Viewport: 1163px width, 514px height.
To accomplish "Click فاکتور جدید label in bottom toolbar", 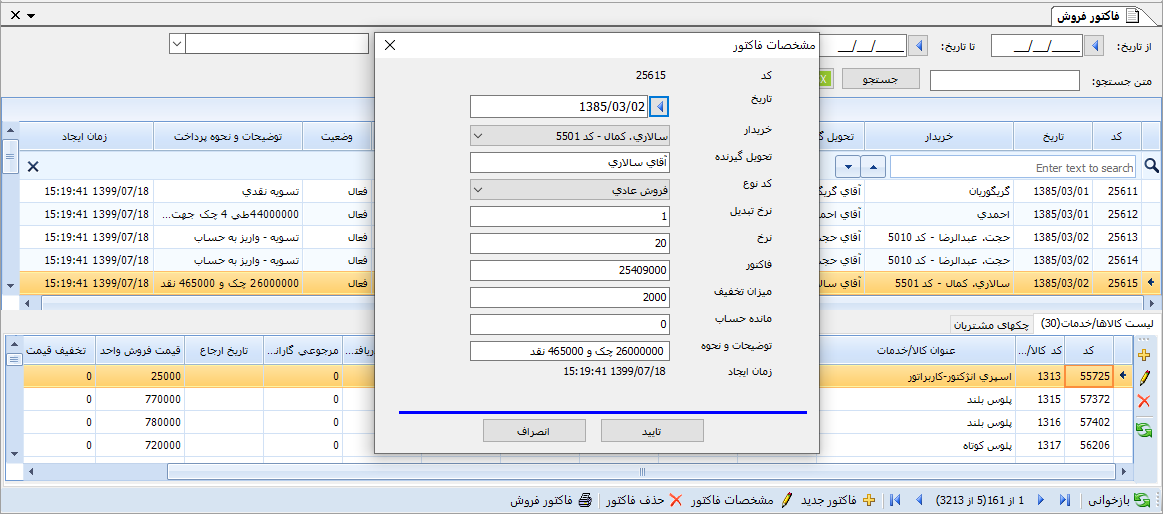I will [x=828, y=501].
